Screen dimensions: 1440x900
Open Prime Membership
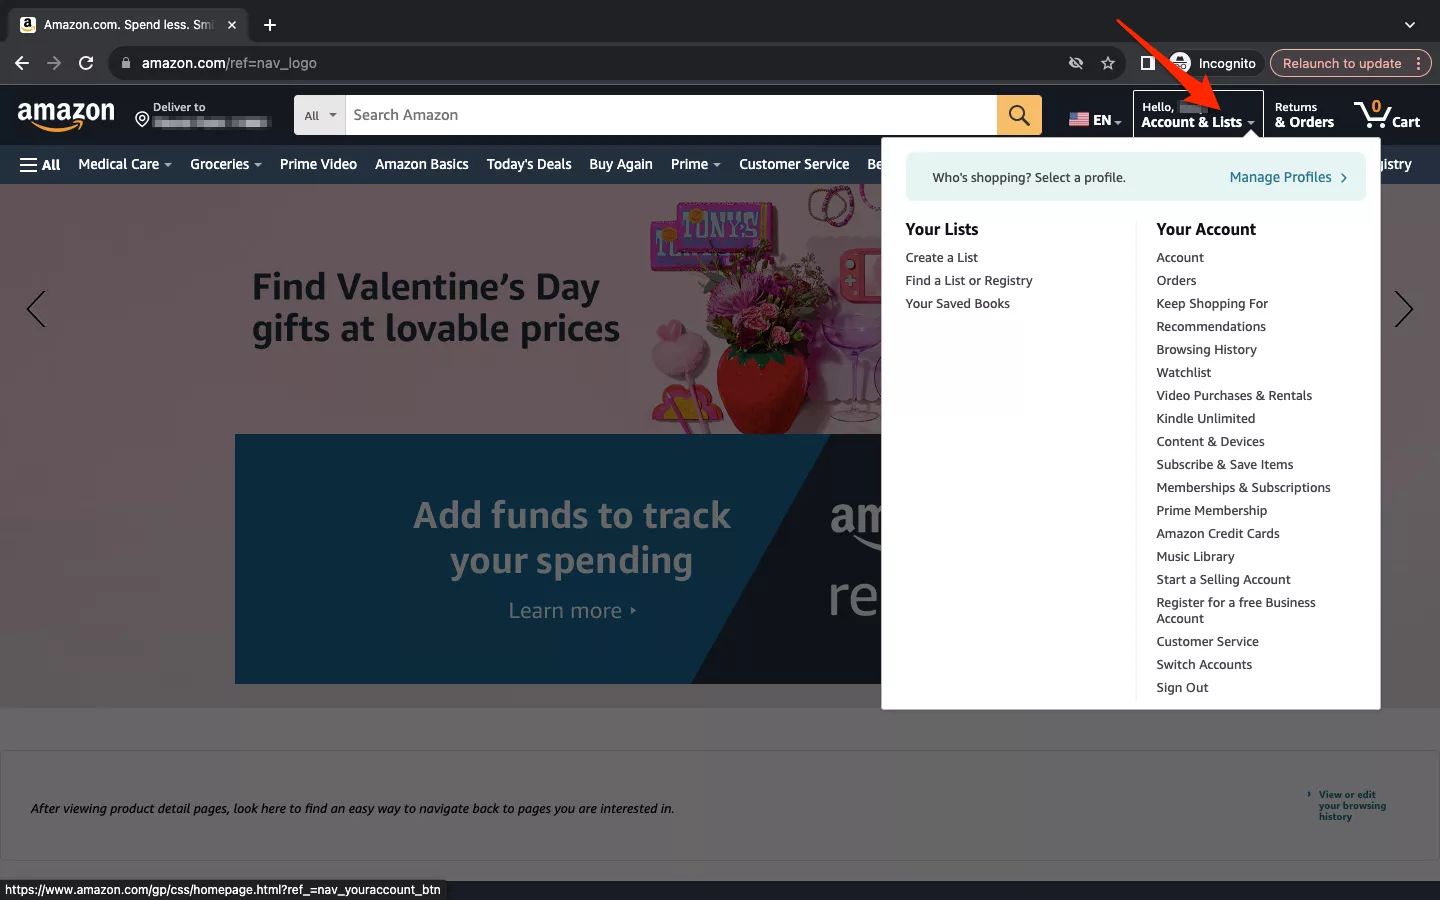(x=1211, y=511)
